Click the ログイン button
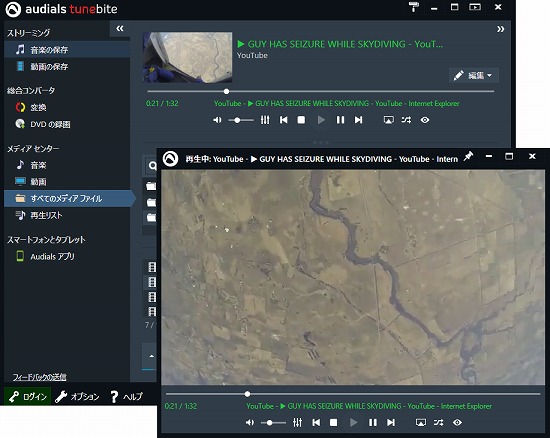This screenshot has height=438, width=550. point(28,397)
